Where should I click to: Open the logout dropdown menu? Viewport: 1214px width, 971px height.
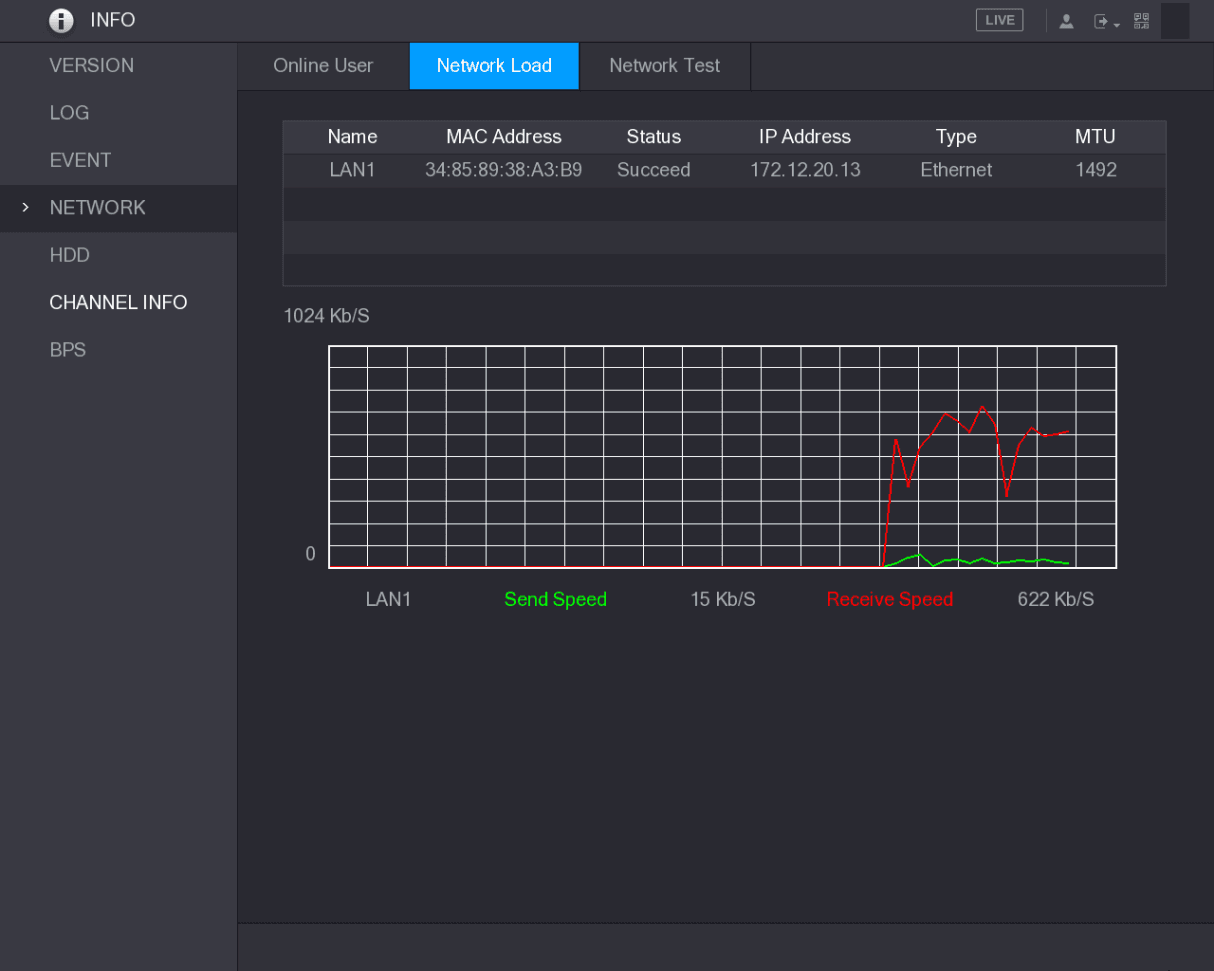pos(1105,21)
